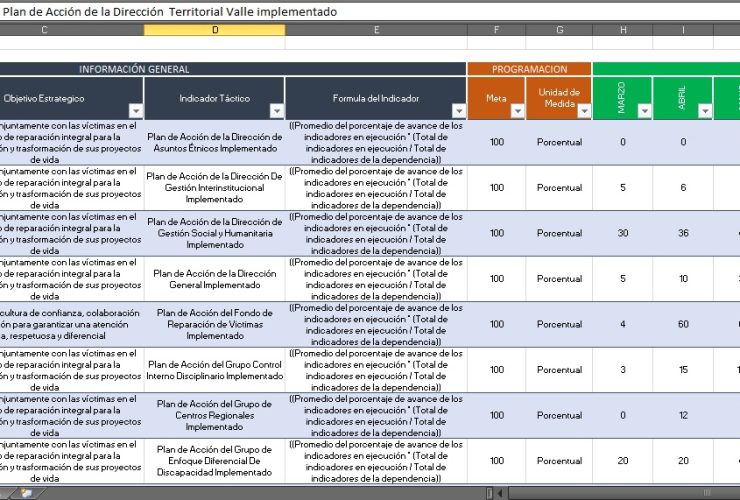Select Abril value 15 in Control Interno Disciplinario row
Viewport: 740px width, 500px height.
(683, 370)
